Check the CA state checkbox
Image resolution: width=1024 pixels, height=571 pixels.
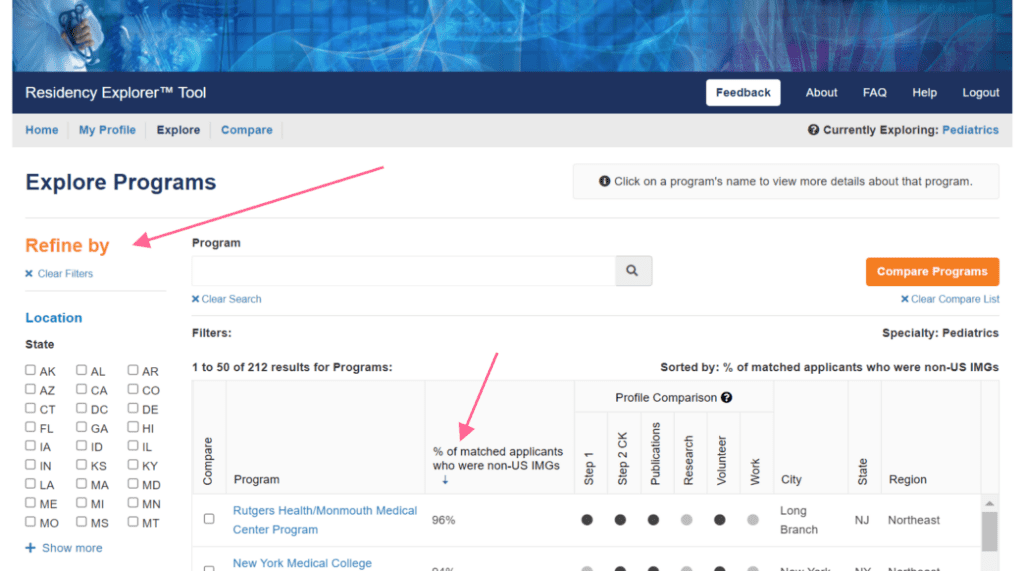coord(82,390)
